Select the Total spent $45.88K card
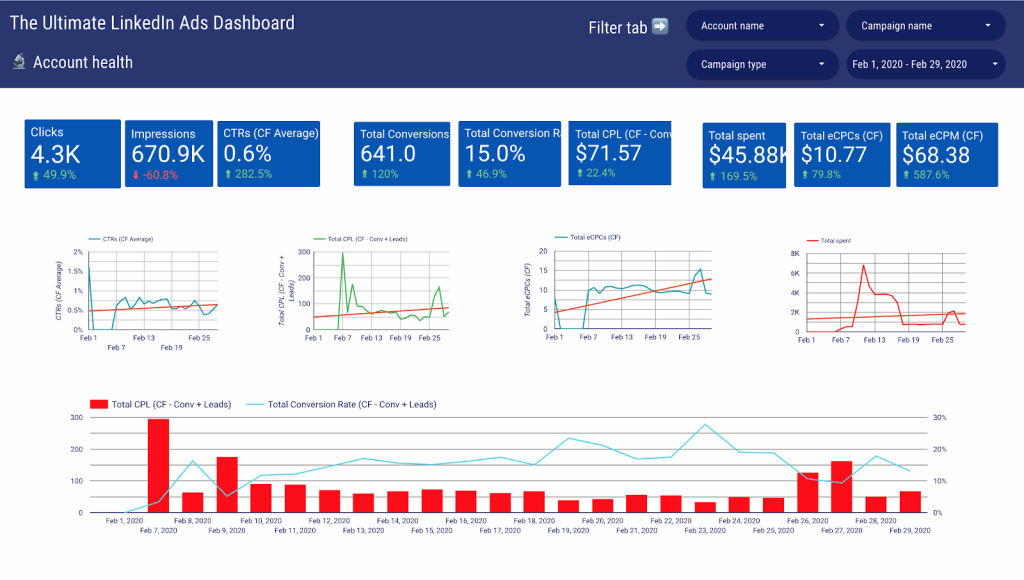 pos(744,155)
